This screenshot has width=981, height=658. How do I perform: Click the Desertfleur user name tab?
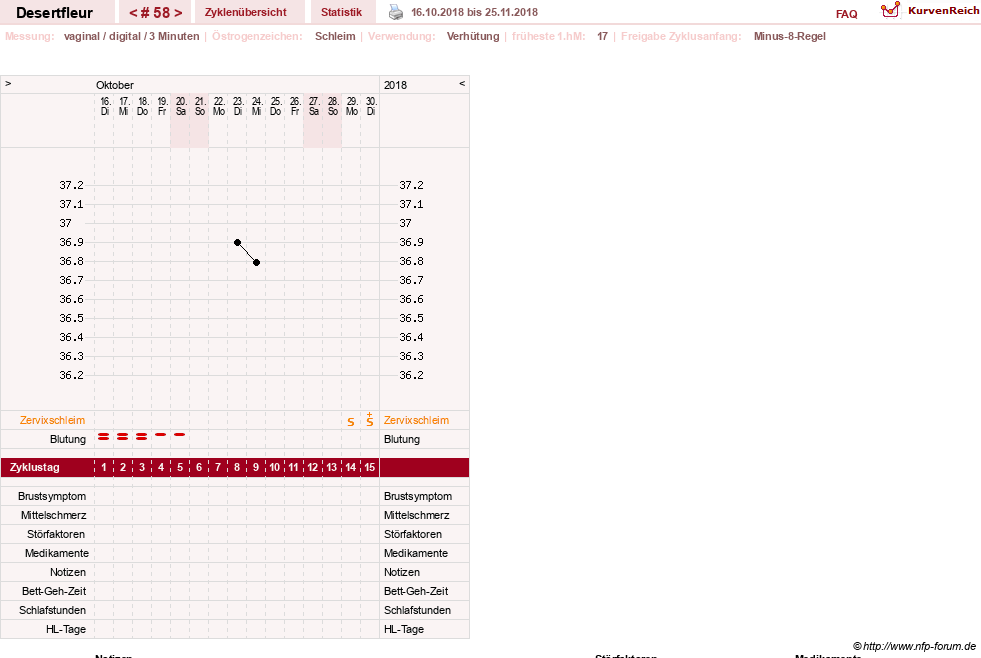pos(54,13)
